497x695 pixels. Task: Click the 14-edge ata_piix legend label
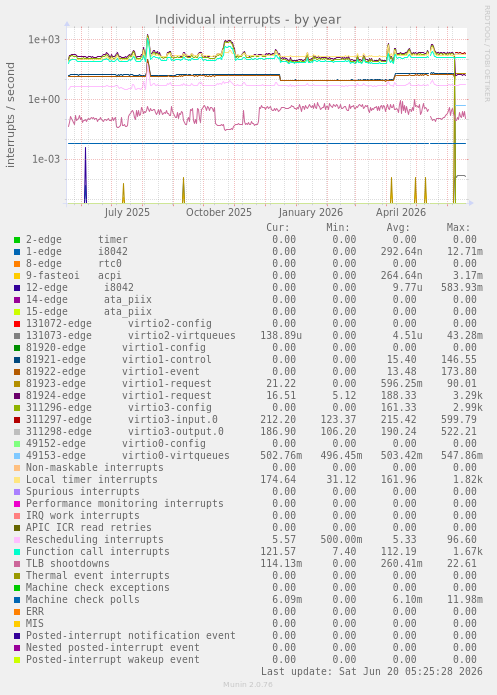89,300
